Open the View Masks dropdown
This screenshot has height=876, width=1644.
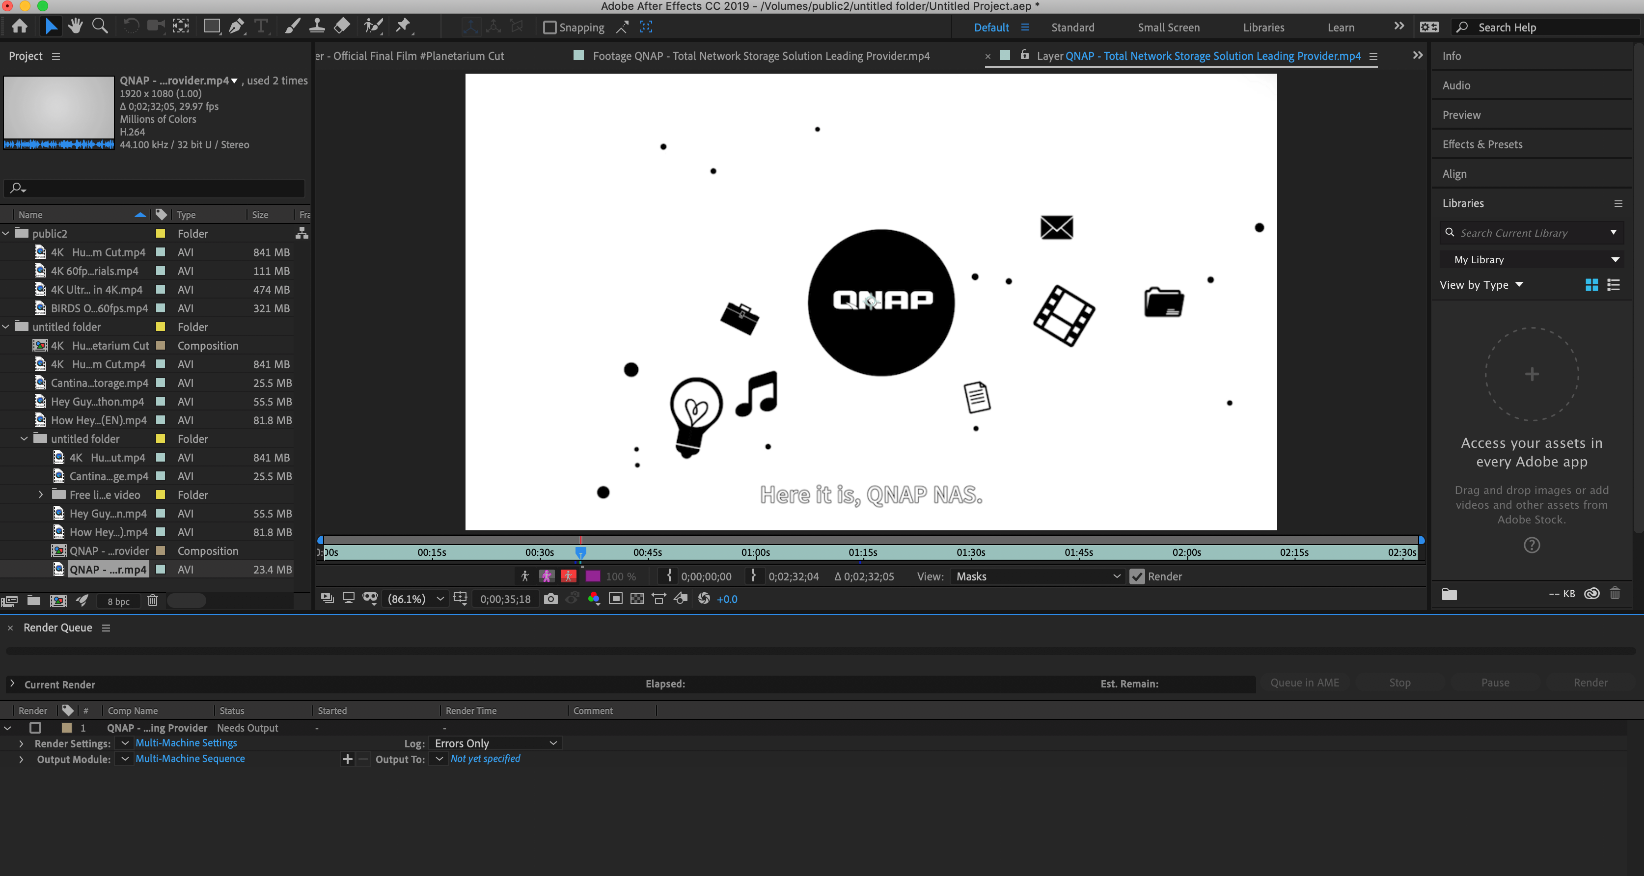pos(1038,577)
